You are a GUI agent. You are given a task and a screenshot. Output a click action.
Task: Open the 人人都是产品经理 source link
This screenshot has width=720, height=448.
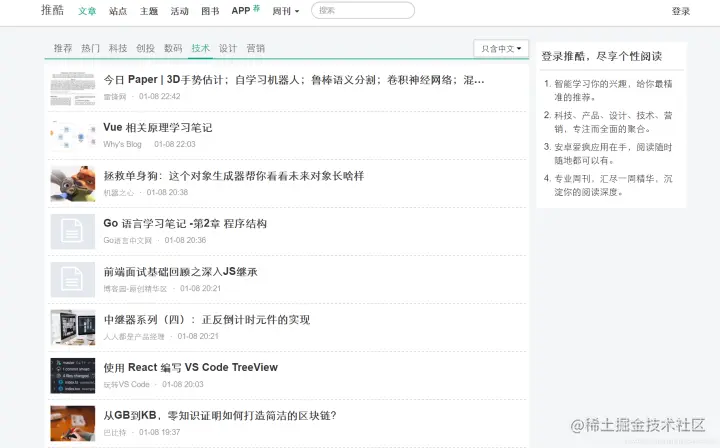tap(134, 336)
